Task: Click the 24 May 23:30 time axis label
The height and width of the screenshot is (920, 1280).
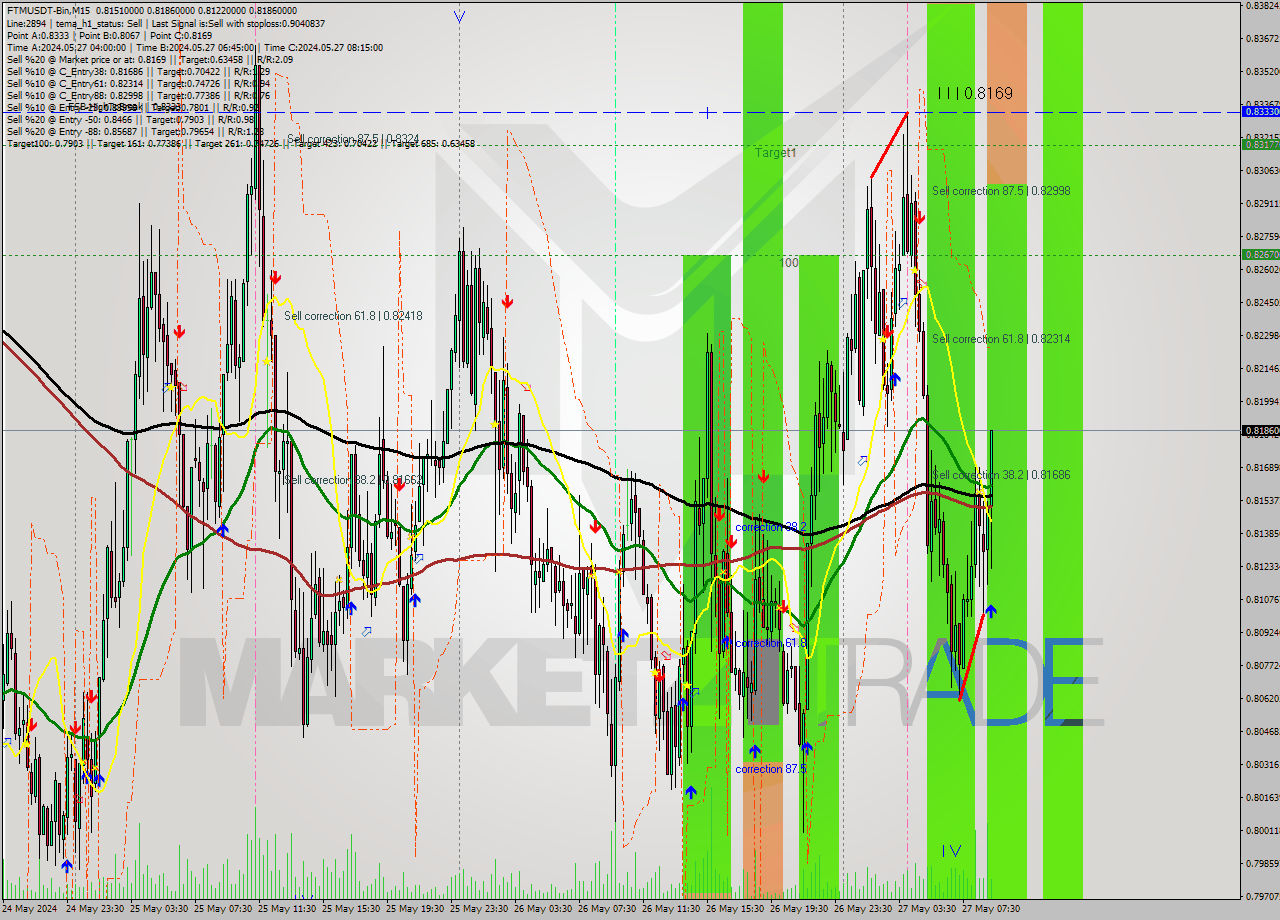Action: [96, 909]
